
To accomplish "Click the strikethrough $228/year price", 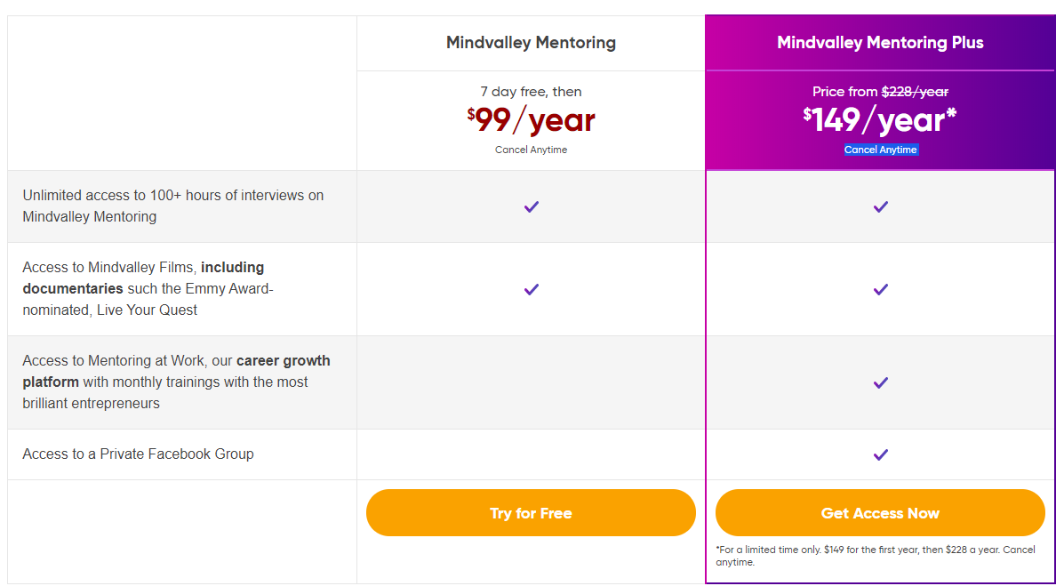I will 914,92.
